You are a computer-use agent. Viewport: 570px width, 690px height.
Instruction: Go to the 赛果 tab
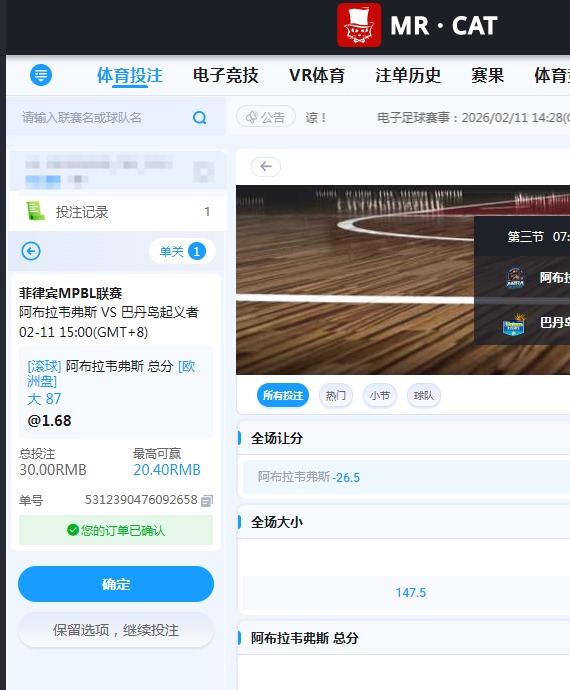[x=487, y=76]
